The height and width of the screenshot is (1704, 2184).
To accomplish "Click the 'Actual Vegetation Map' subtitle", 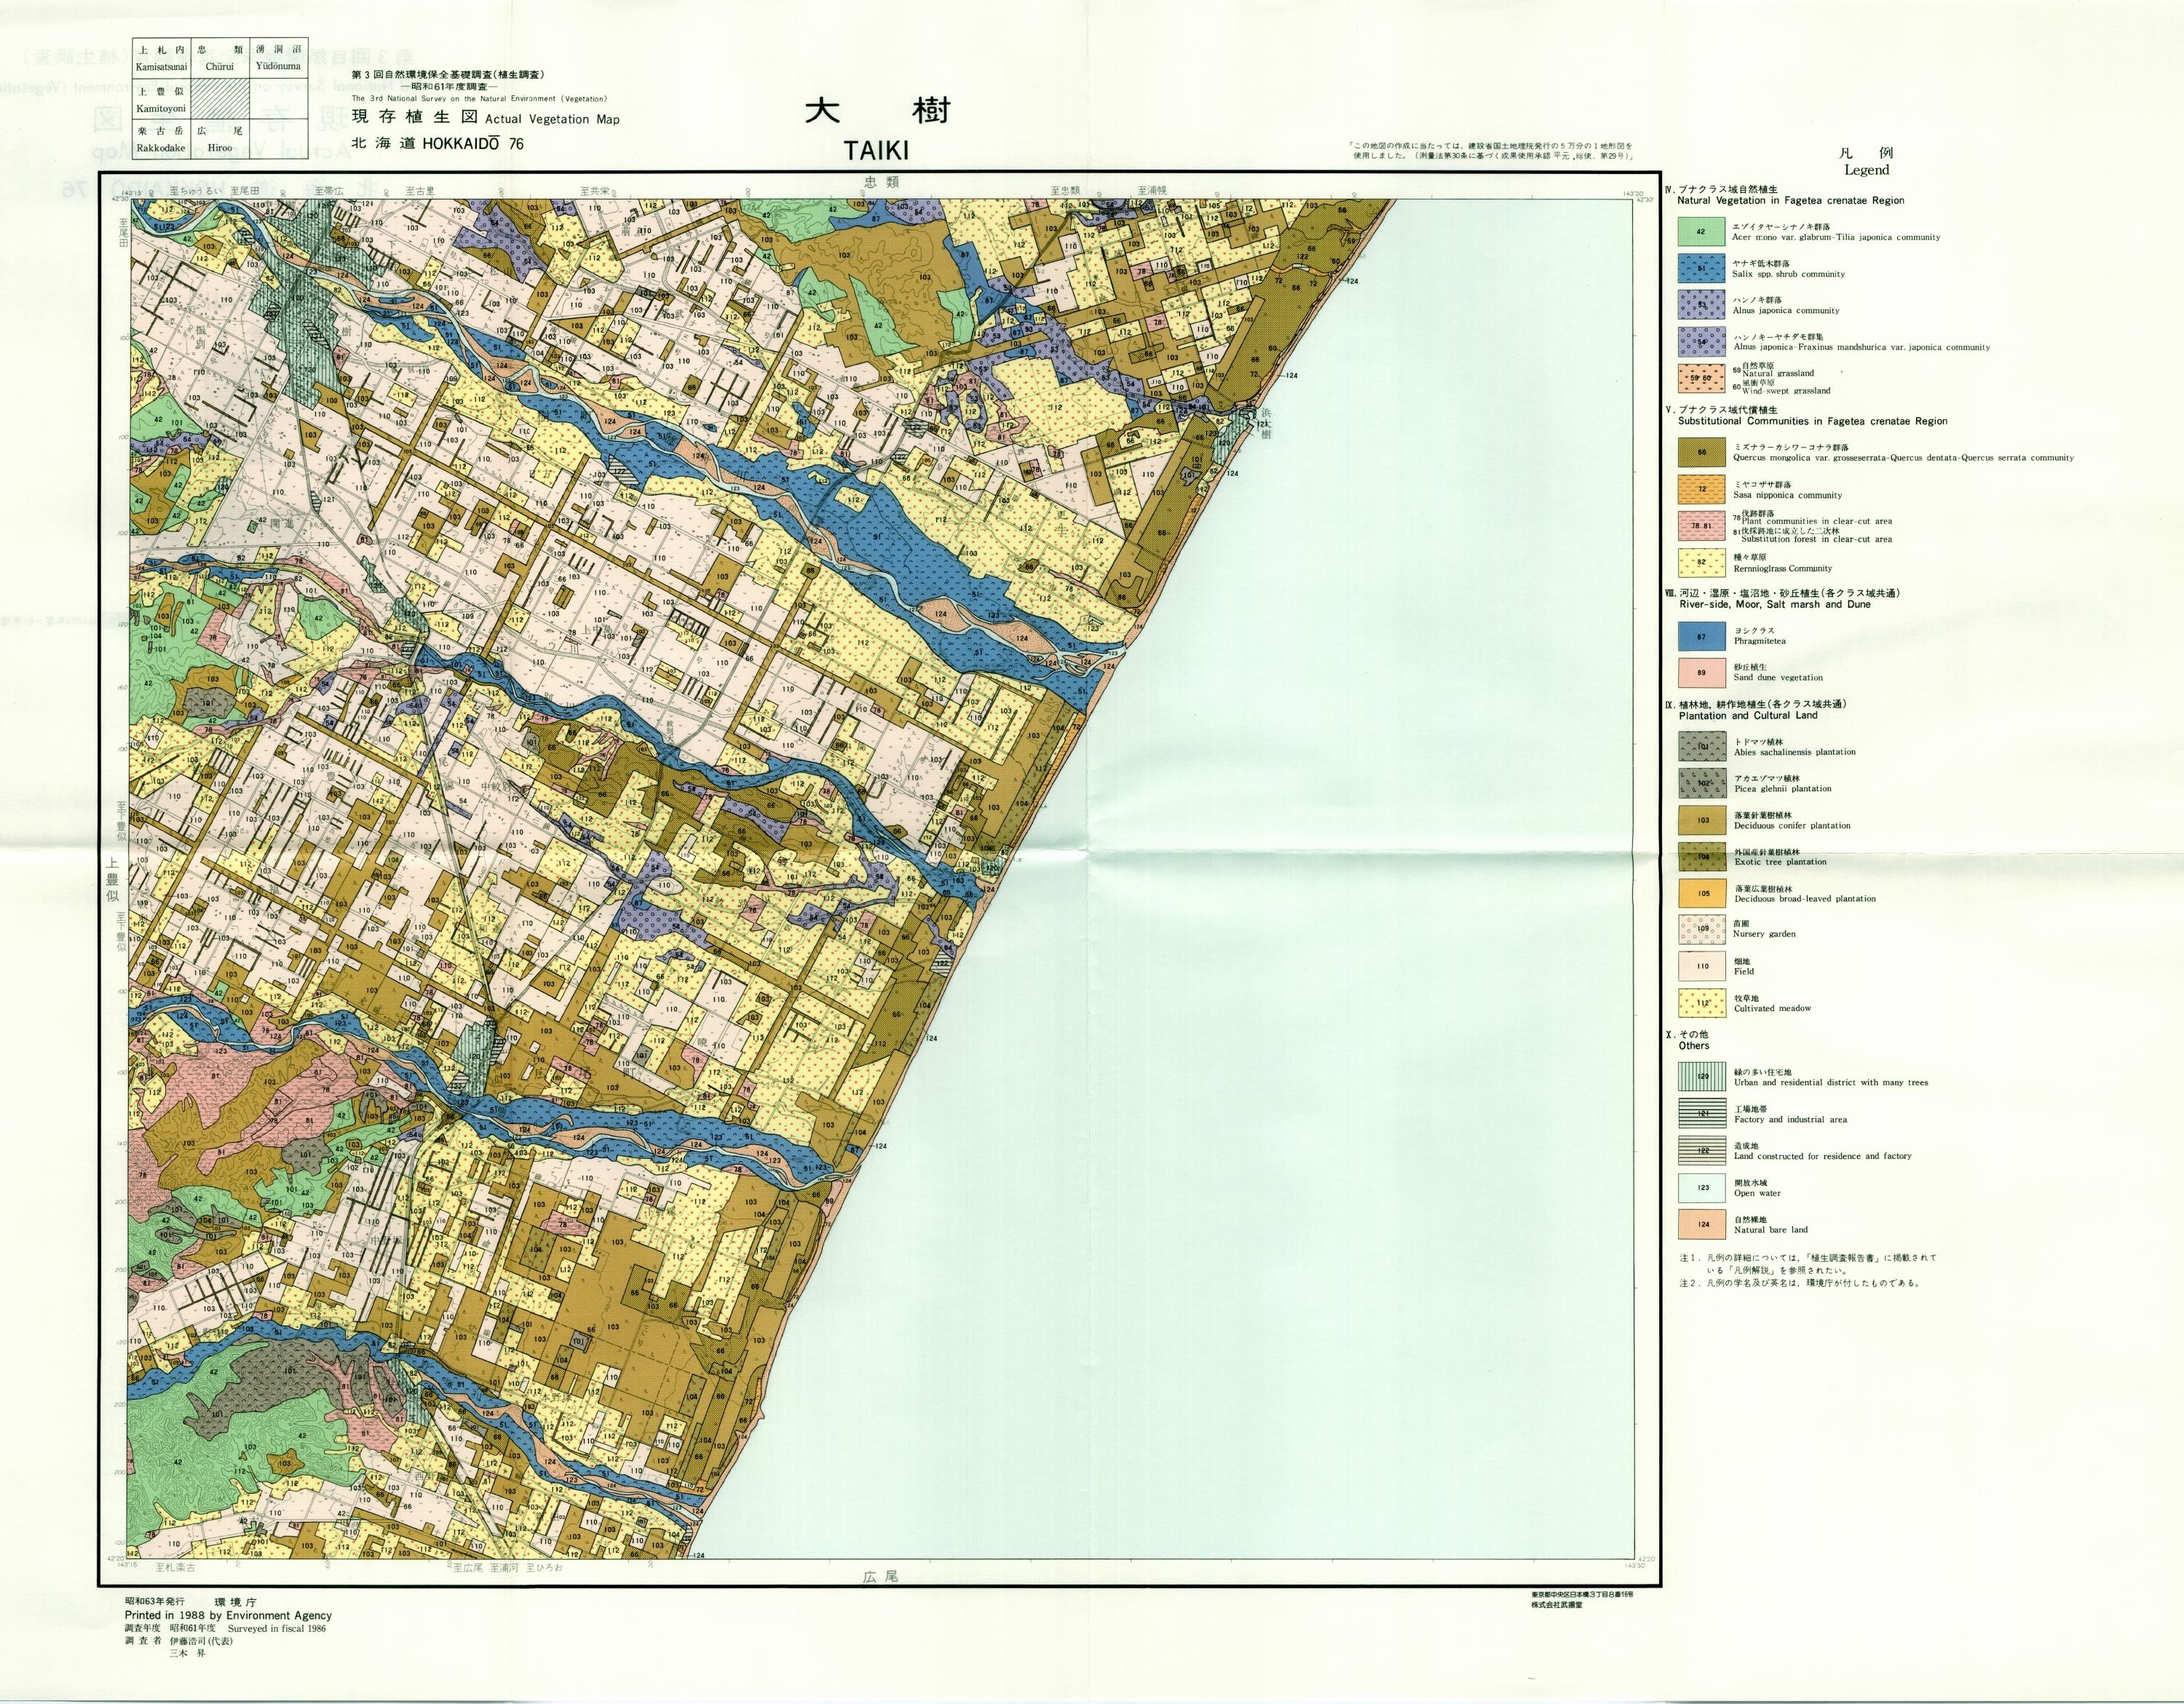I will tap(552, 119).
